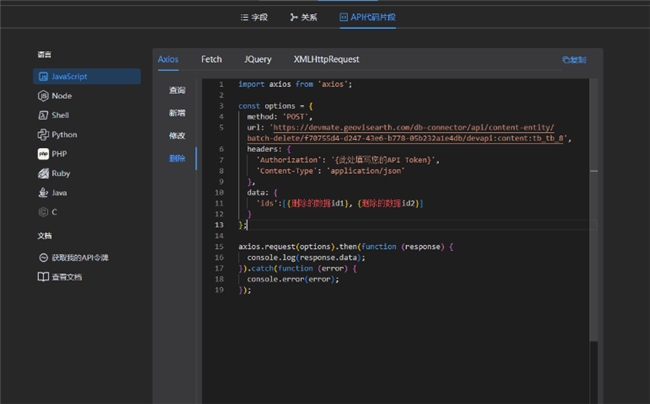Click the import axios statement
This screenshot has height=404, width=650.
click(295, 85)
